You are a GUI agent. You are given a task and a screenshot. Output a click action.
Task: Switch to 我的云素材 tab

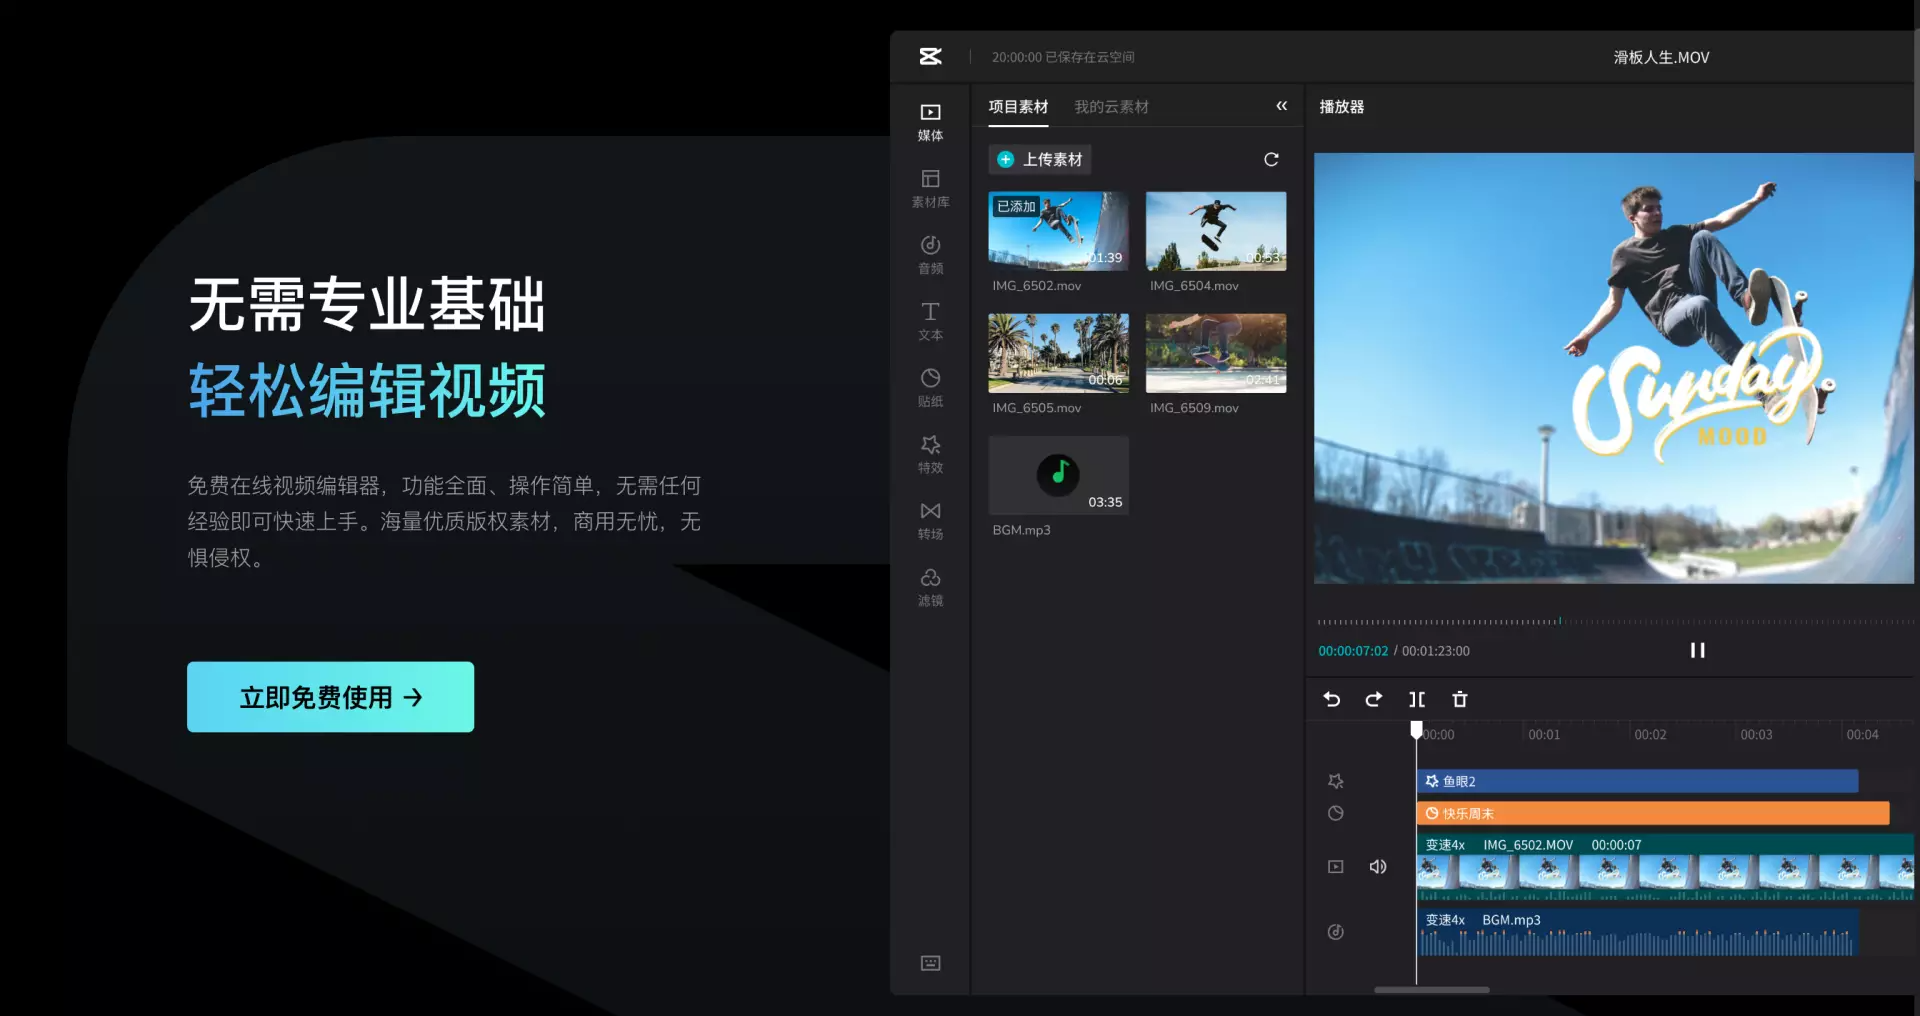pos(1111,107)
